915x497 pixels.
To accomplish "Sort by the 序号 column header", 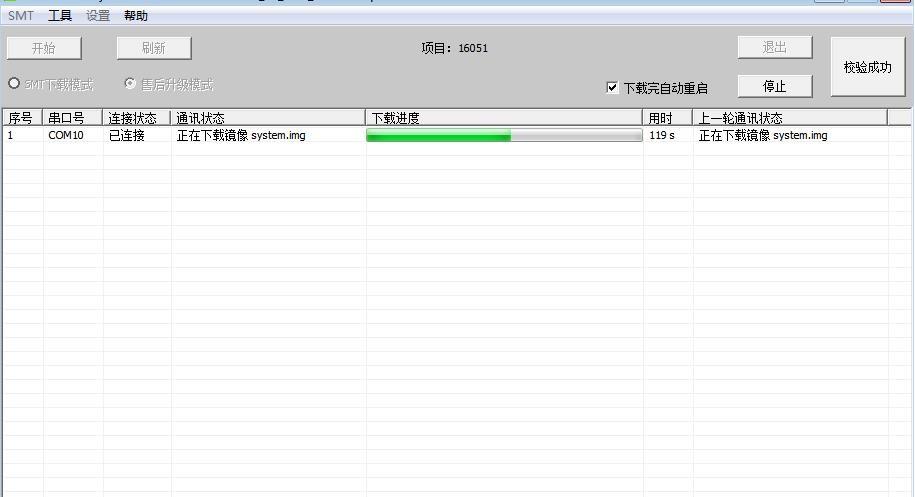I will (x=21, y=118).
